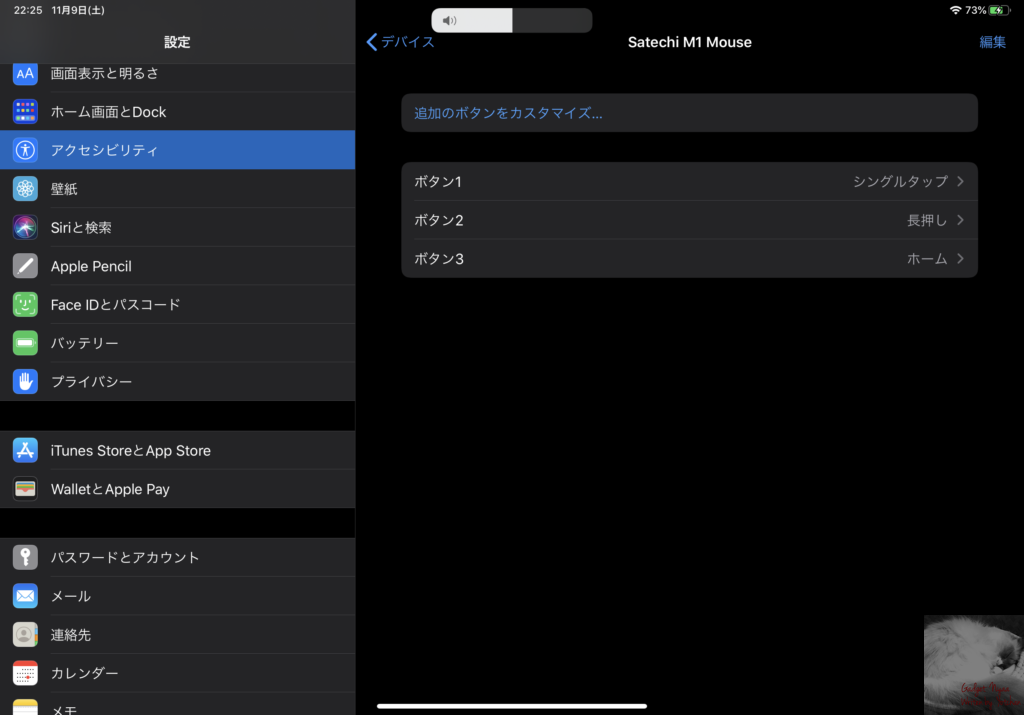Open the 画面表示と明るさ settings icon
The height and width of the screenshot is (715, 1024).
(25, 74)
